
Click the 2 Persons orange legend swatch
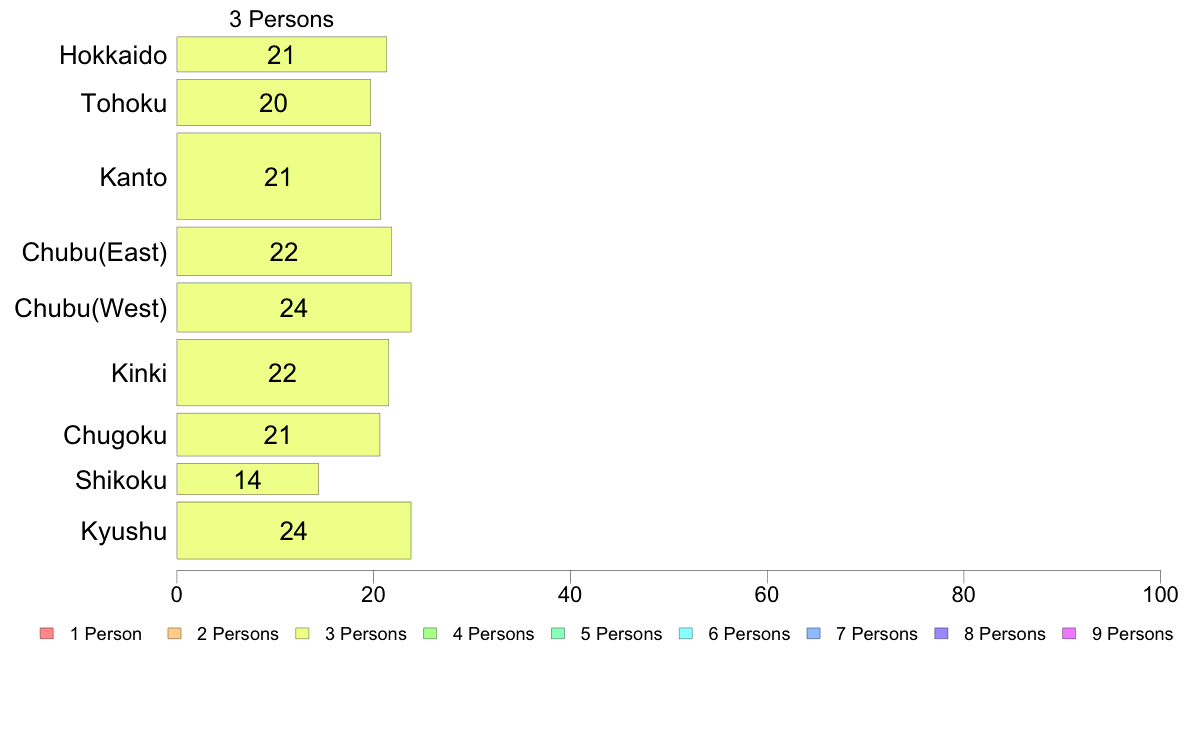174,634
